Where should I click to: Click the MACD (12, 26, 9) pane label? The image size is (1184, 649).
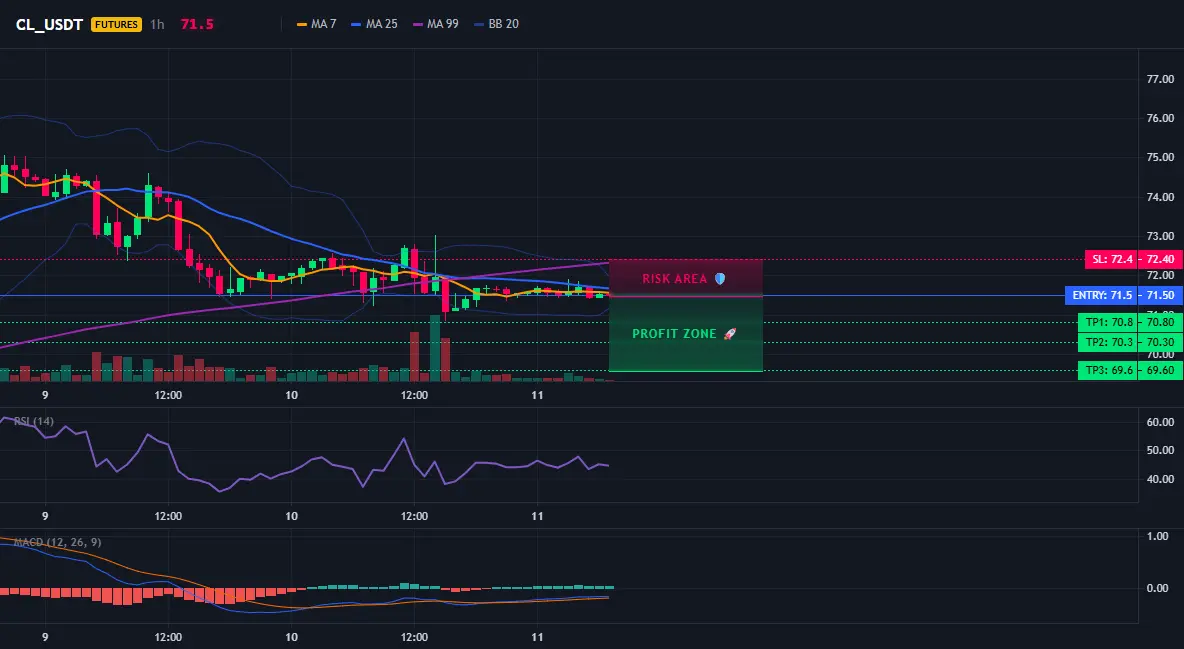[57, 542]
